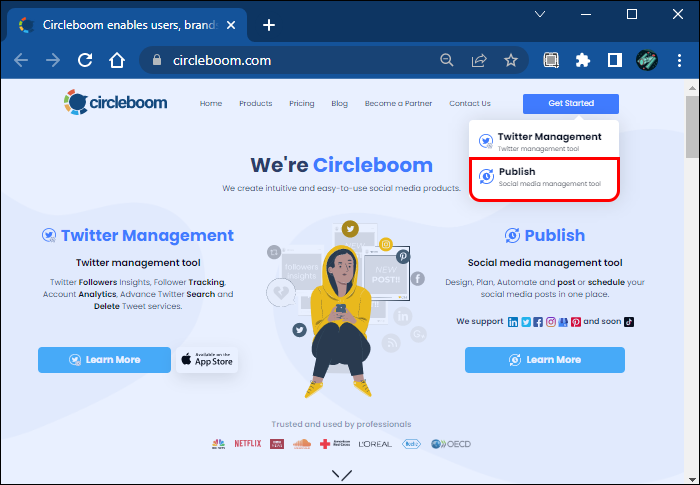
Task: Reload the current page
Action: tap(85, 60)
